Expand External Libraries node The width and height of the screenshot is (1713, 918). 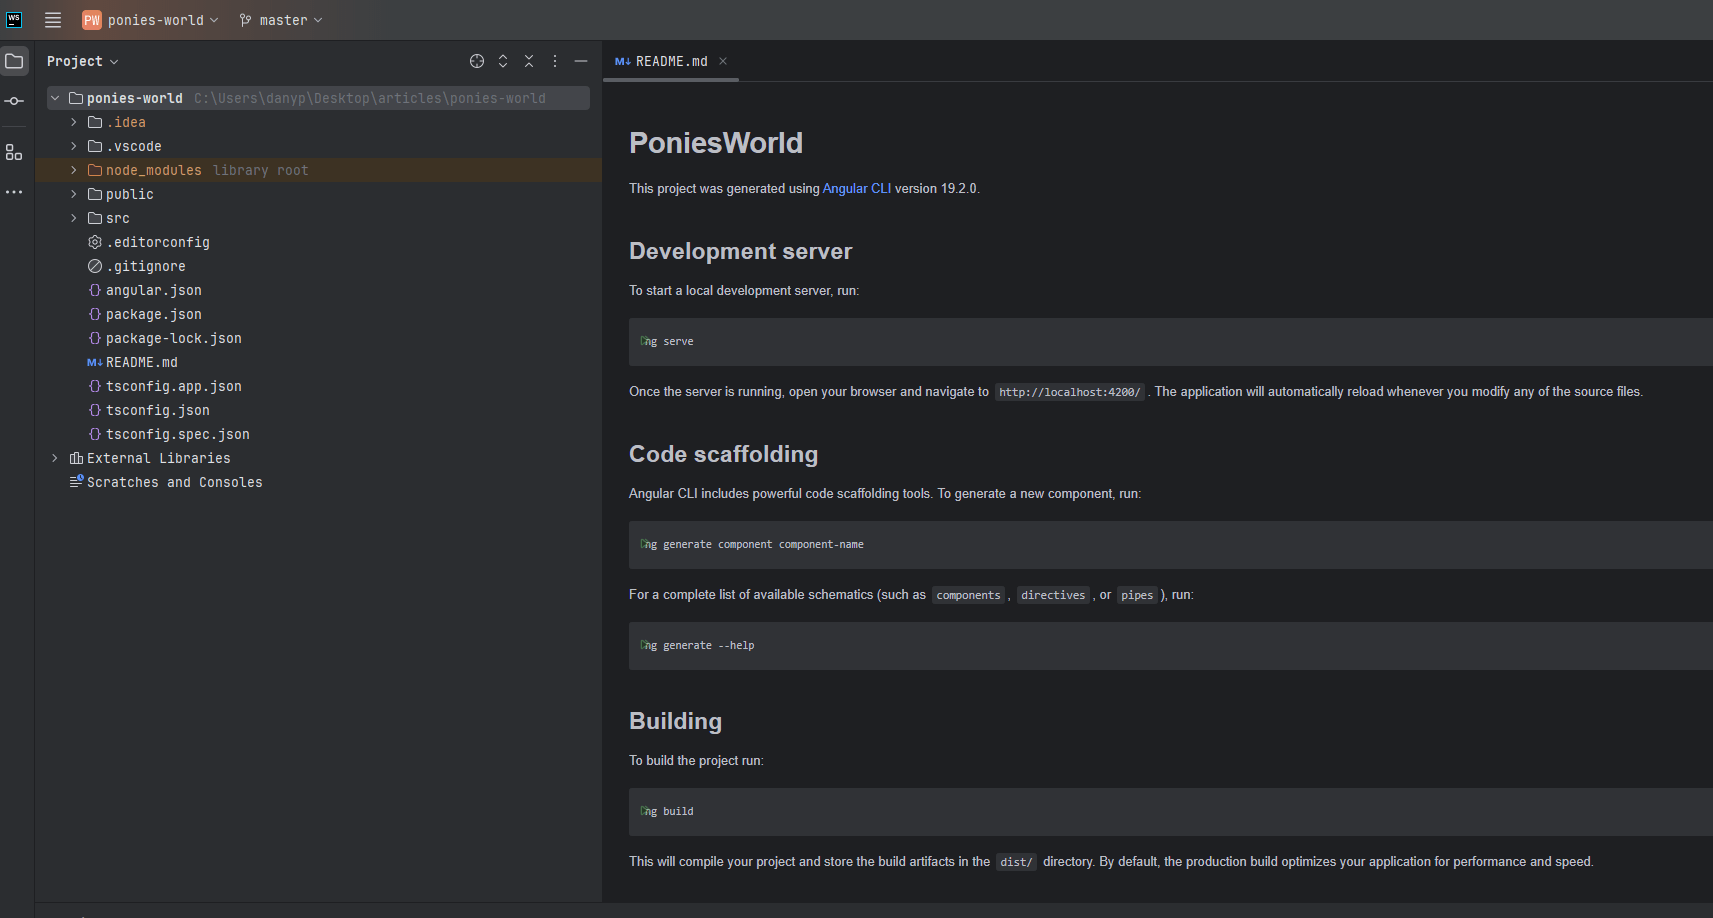point(55,458)
